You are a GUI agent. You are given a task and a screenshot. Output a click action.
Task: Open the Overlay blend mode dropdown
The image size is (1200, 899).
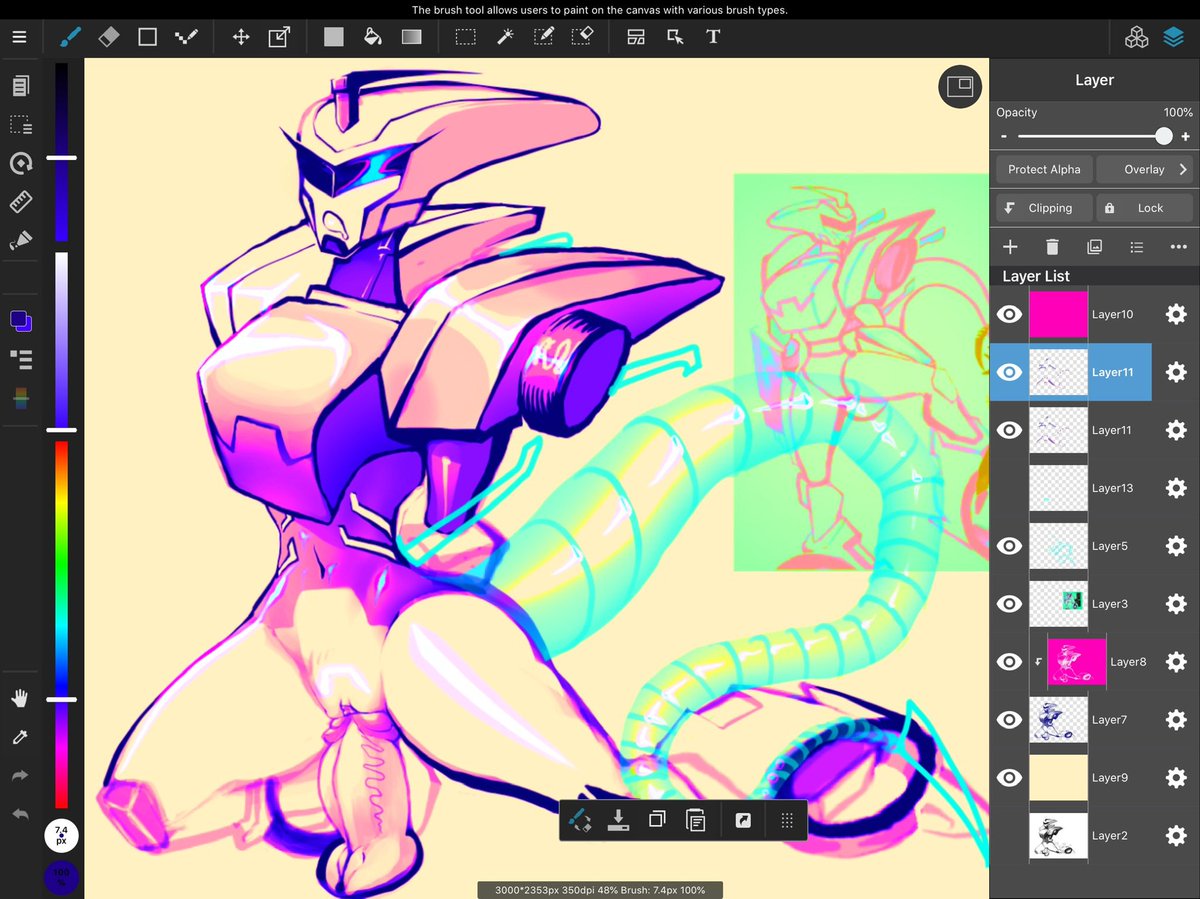click(x=1145, y=169)
